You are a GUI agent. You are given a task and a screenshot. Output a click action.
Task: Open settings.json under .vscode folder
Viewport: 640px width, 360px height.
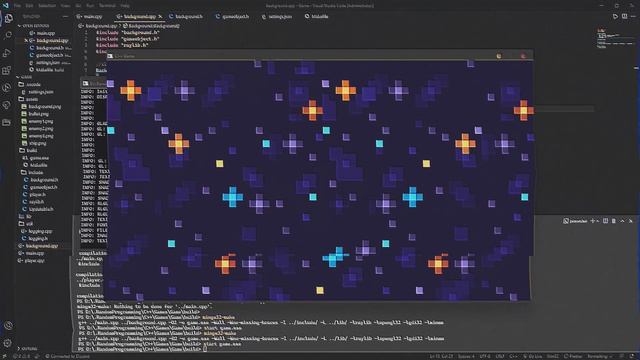click(x=38, y=92)
